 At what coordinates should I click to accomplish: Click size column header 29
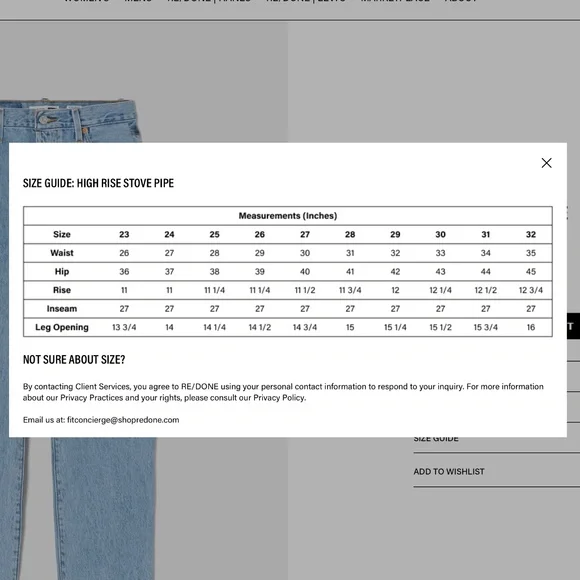[395, 234]
